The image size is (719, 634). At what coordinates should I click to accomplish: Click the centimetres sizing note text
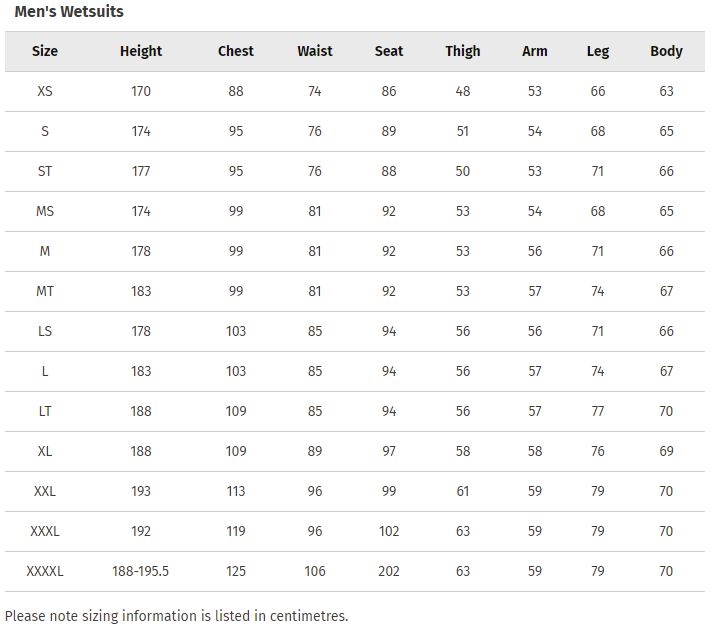pos(177,616)
